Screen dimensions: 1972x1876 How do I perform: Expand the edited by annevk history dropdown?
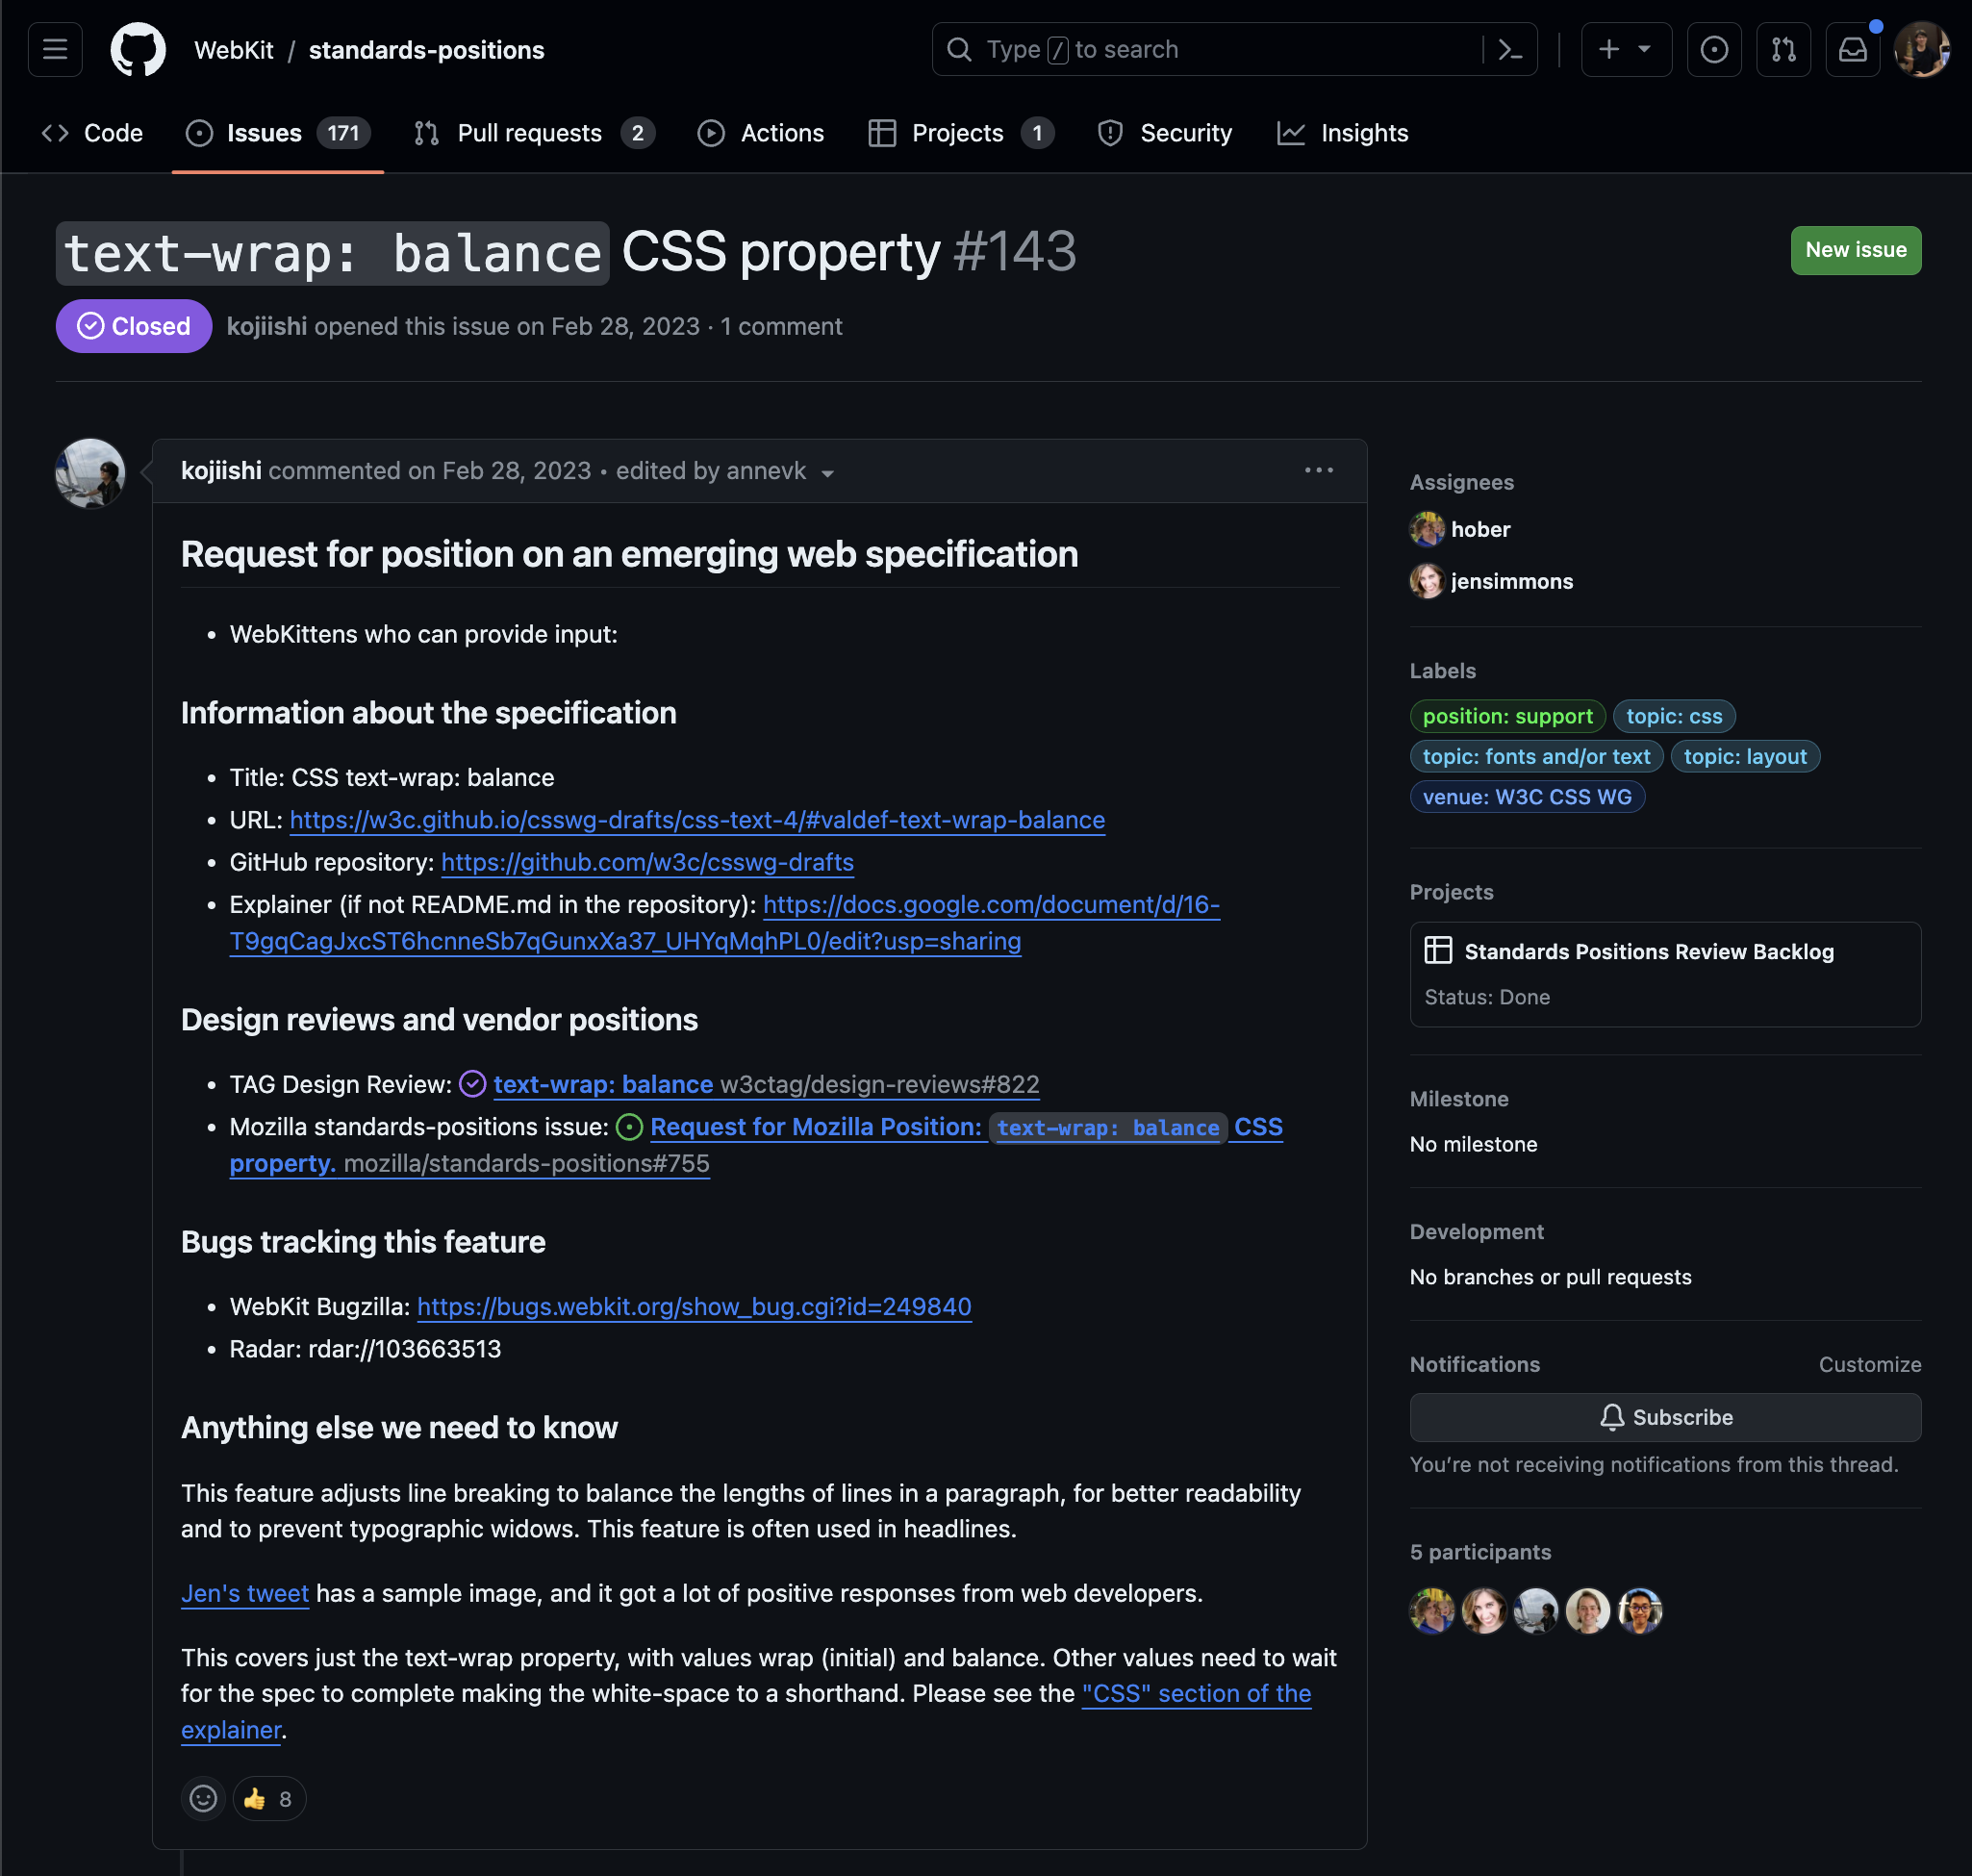(x=828, y=473)
